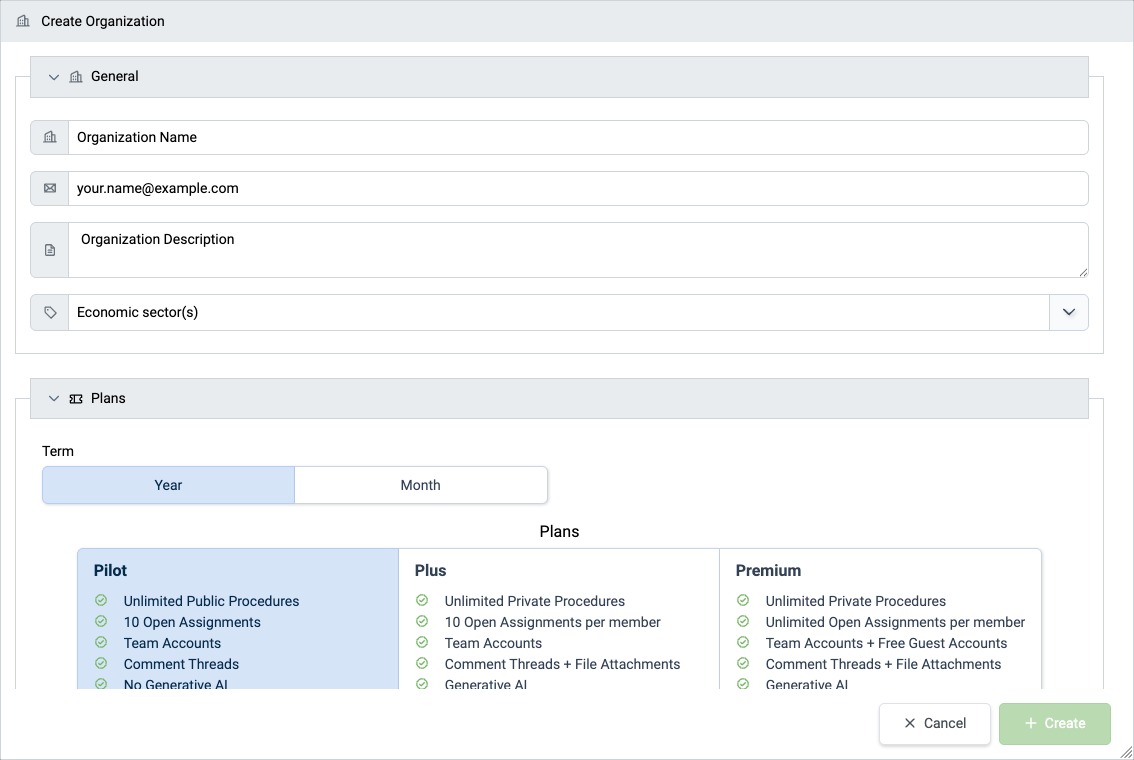This screenshot has height=760, width=1134.
Task: Choose the Premium plan card
Action: pos(880,619)
